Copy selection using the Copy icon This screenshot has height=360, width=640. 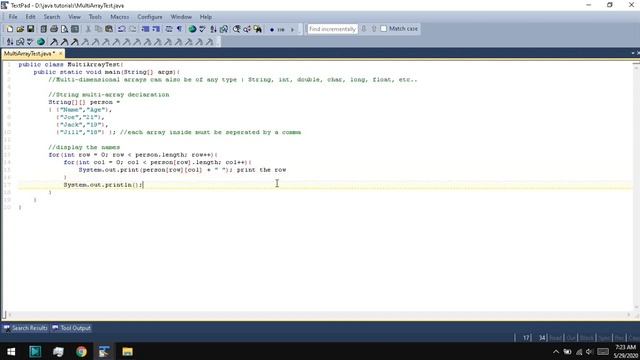98,29
